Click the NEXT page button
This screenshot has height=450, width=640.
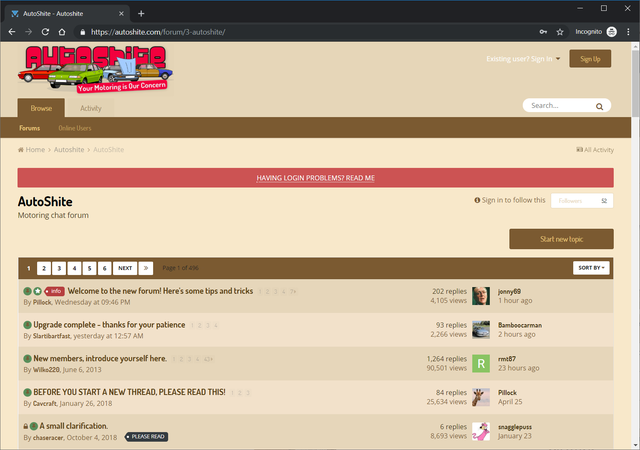(125, 268)
